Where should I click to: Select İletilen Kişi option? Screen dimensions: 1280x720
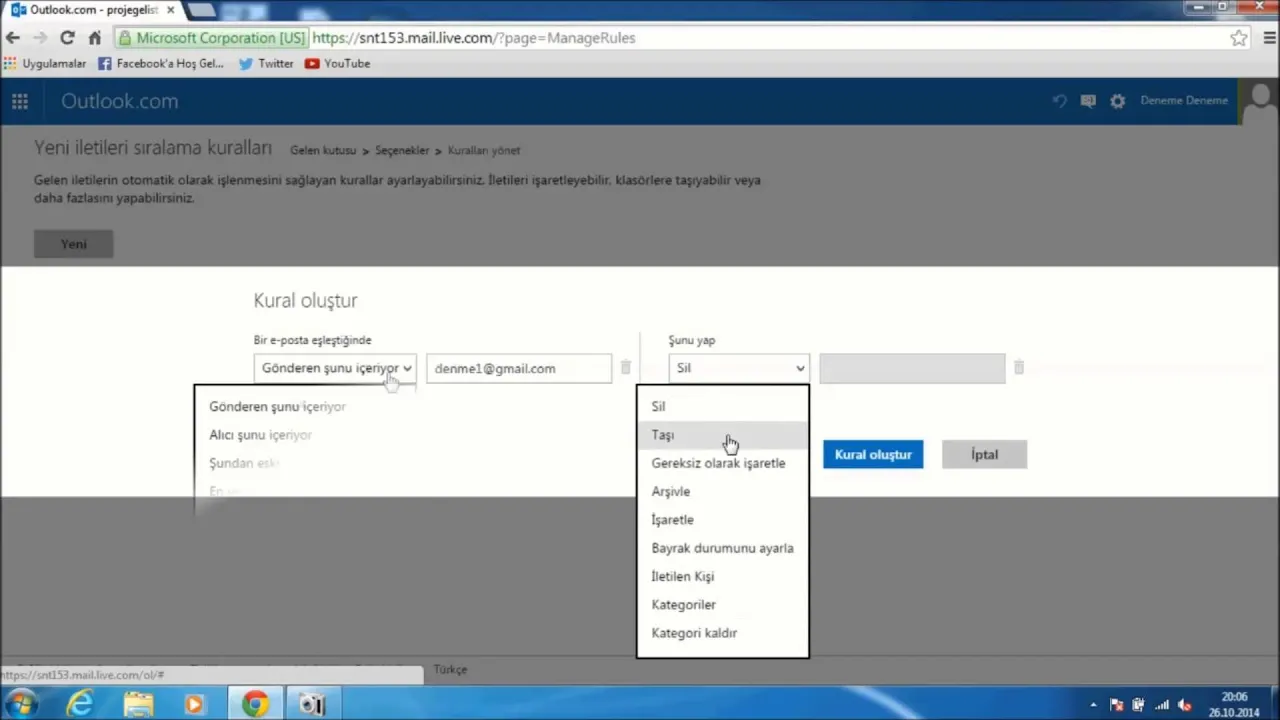pyautogui.click(x=722, y=576)
